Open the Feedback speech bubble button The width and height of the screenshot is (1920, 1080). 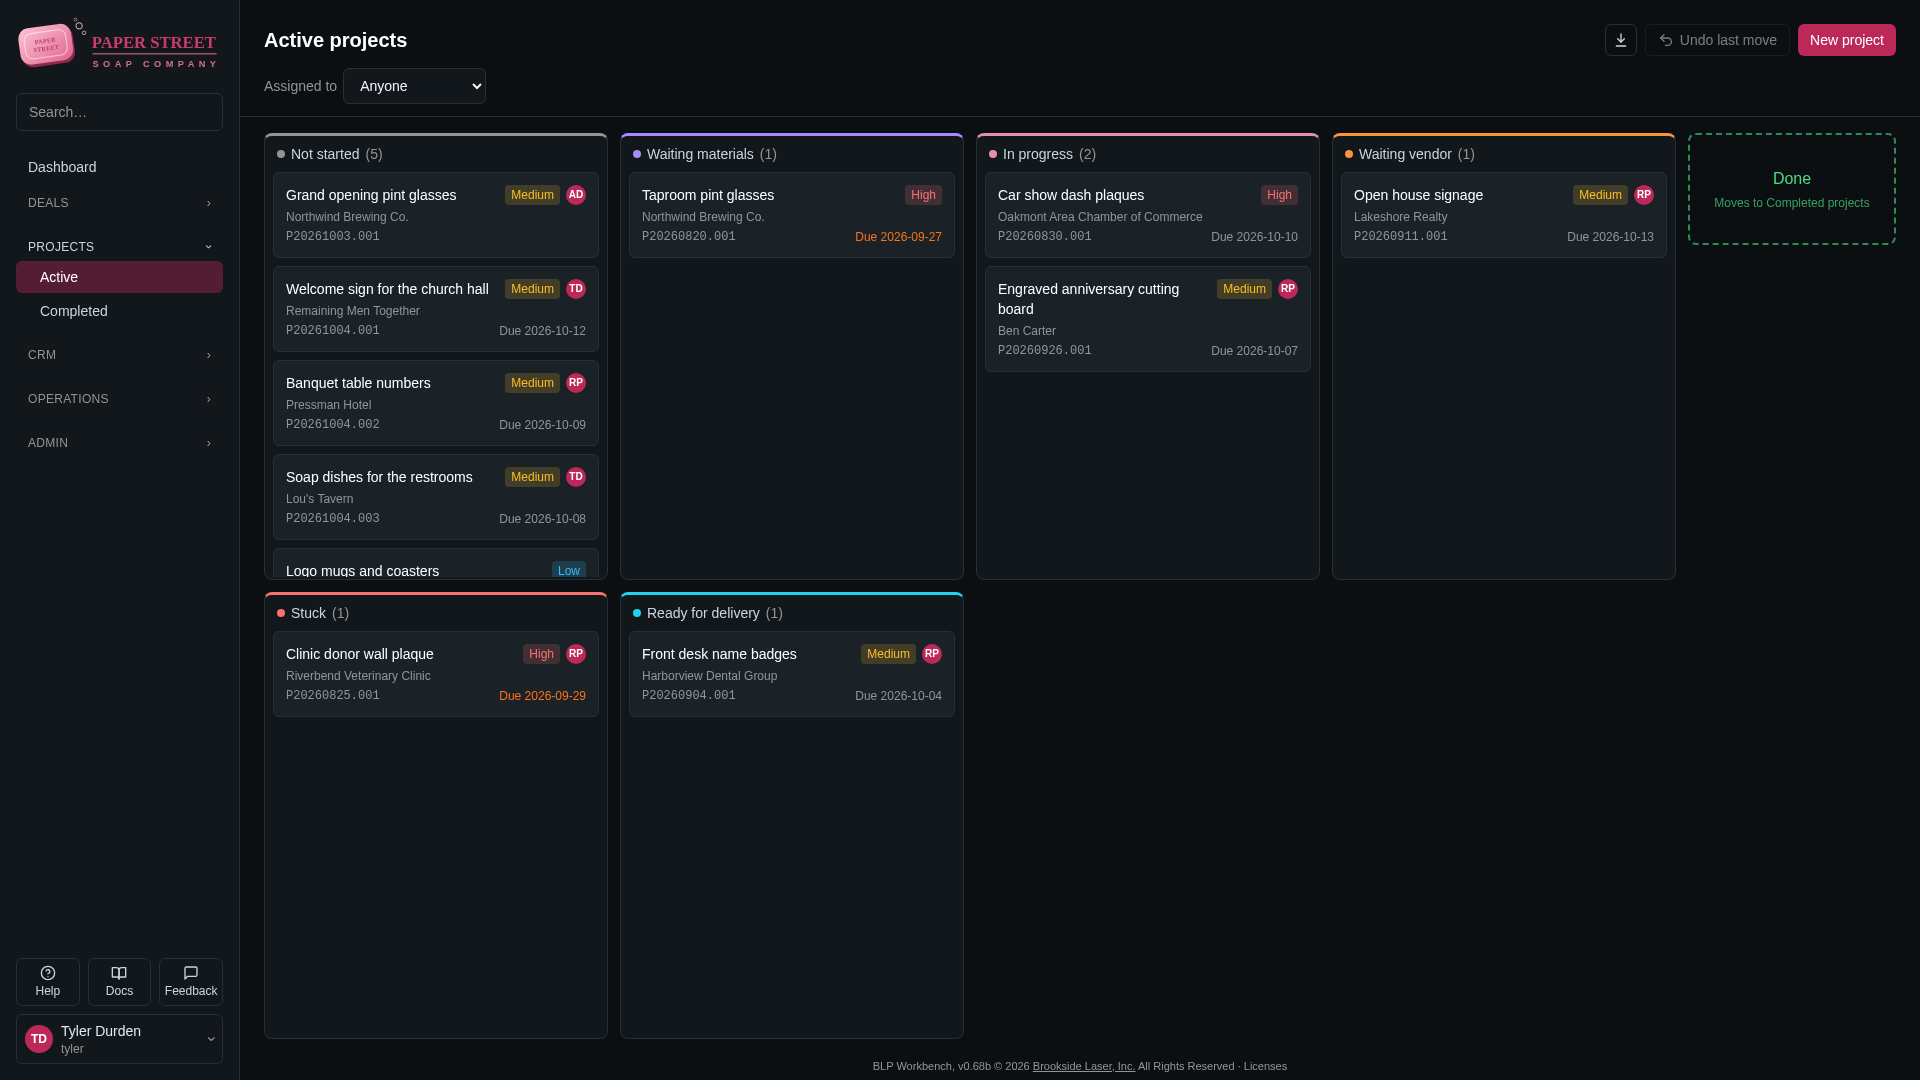191,981
